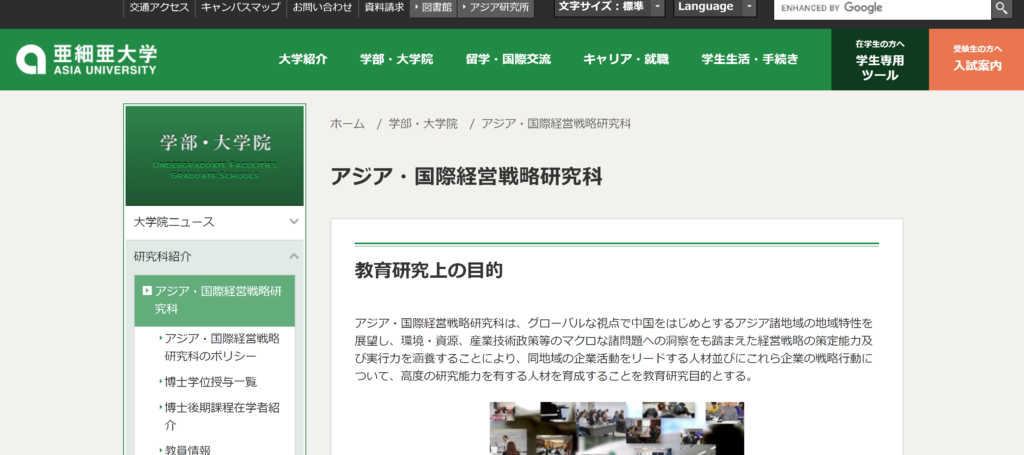Click the 学生専用ツール button
This screenshot has height=455, width=1024.
click(x=879, y=60)
